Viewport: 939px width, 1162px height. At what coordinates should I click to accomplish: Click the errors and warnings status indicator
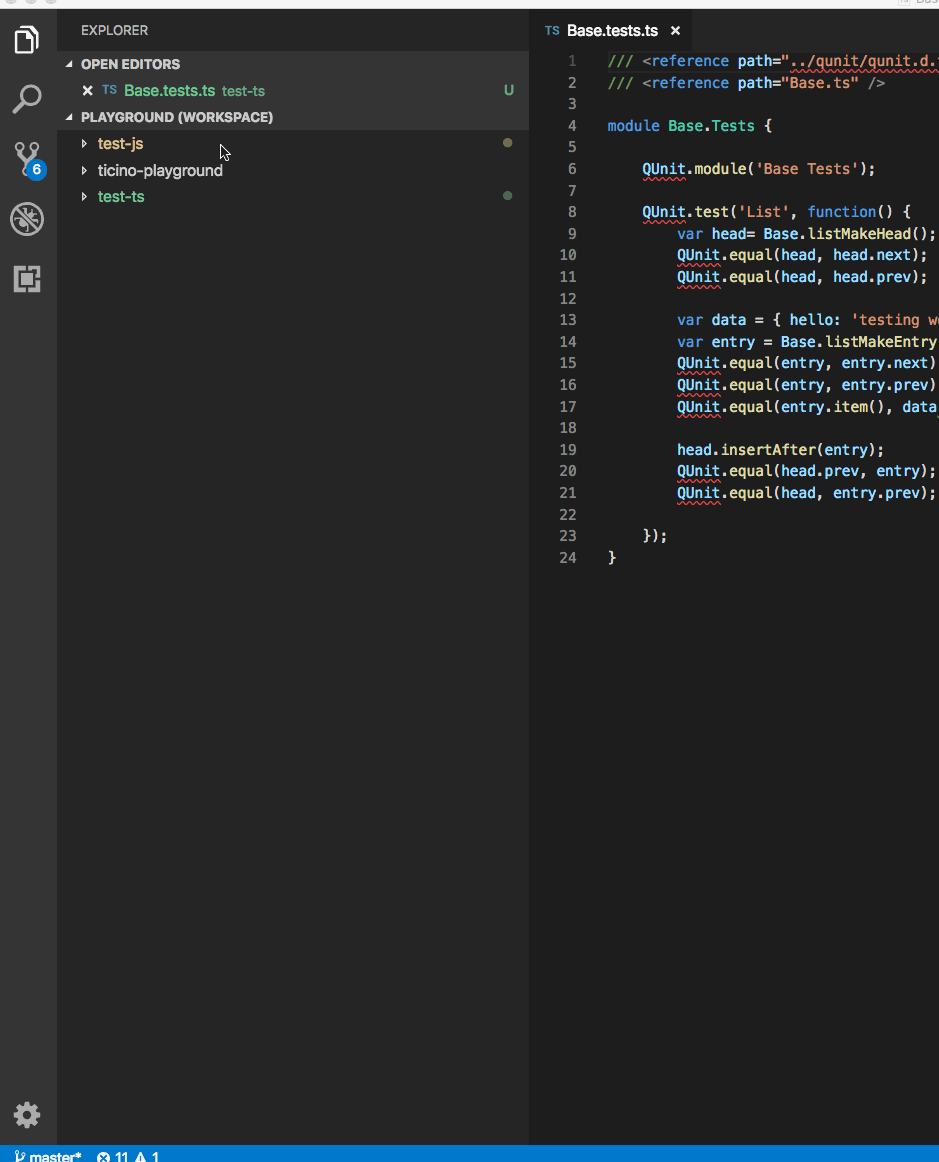127,1156
